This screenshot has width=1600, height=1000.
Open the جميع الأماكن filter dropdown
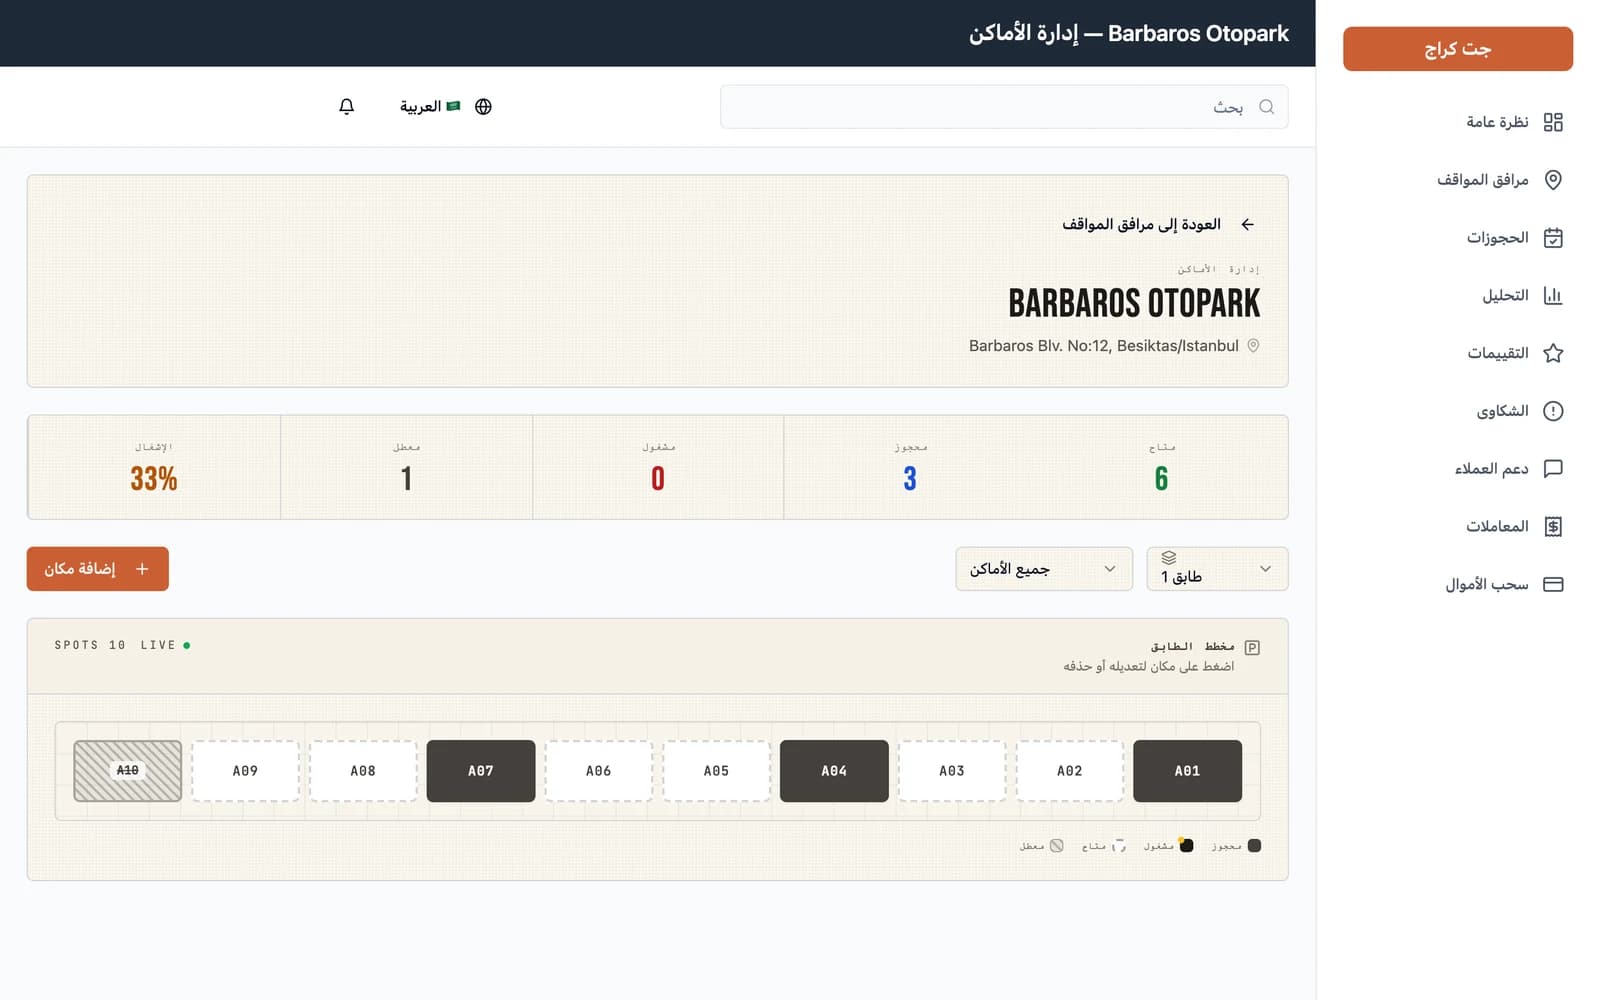[x=1044, y=569]
